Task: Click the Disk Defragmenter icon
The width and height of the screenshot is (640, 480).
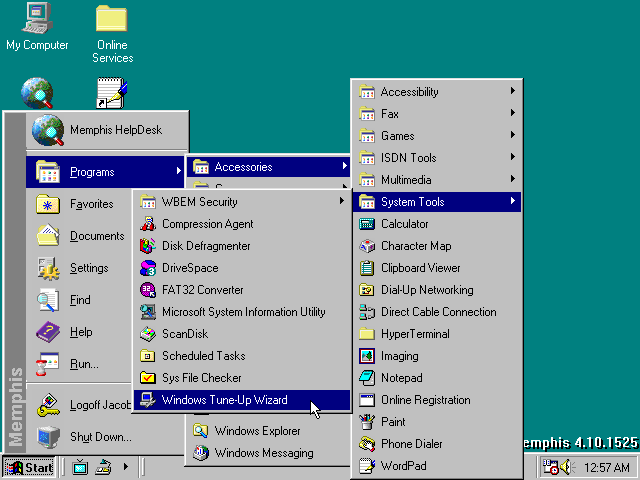Action: click(x=148, y=246)
